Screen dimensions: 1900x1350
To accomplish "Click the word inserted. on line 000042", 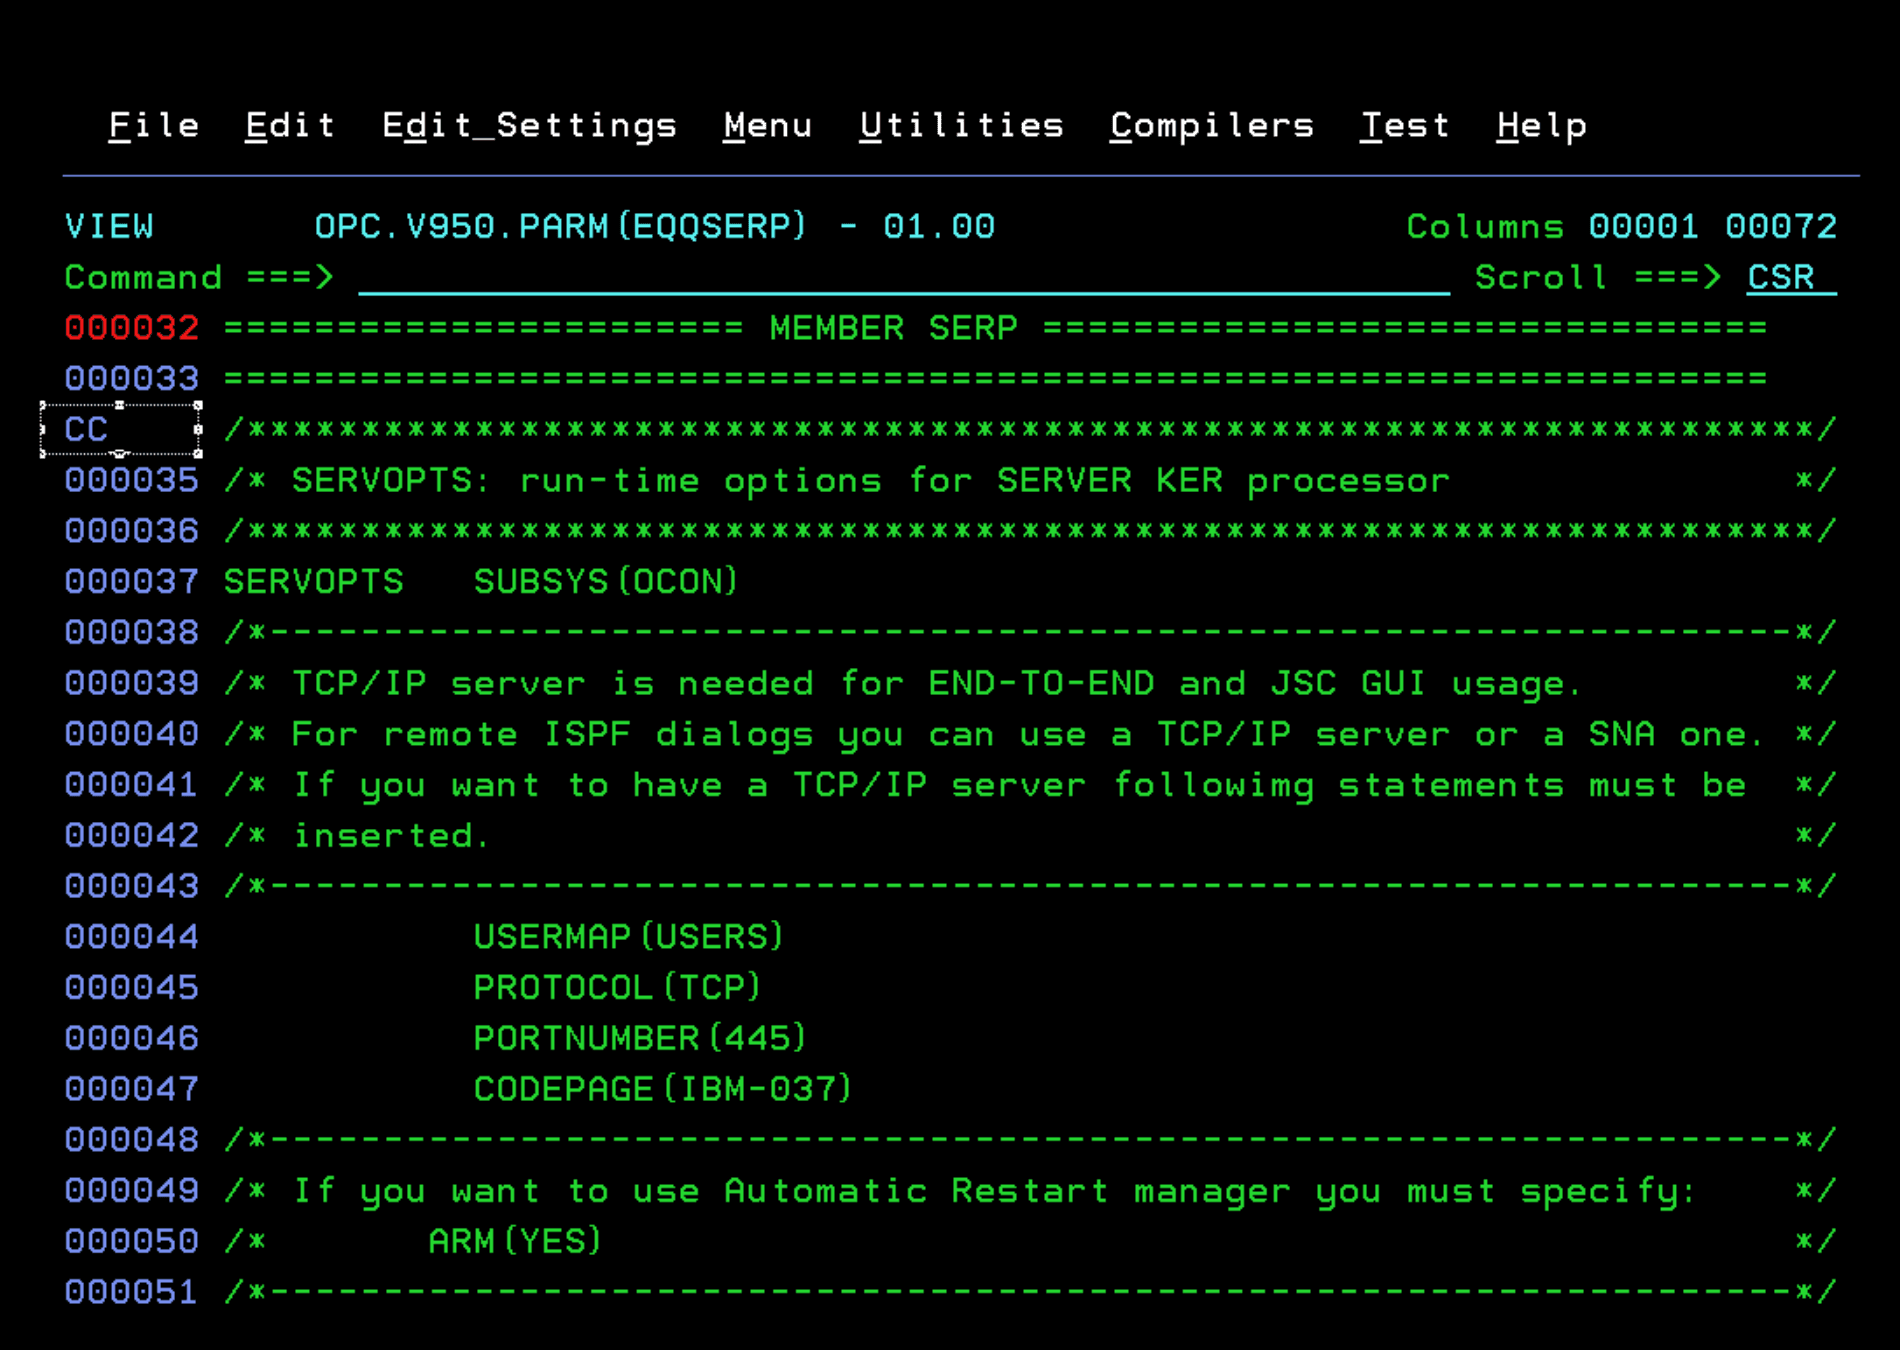I will [391, 836].
